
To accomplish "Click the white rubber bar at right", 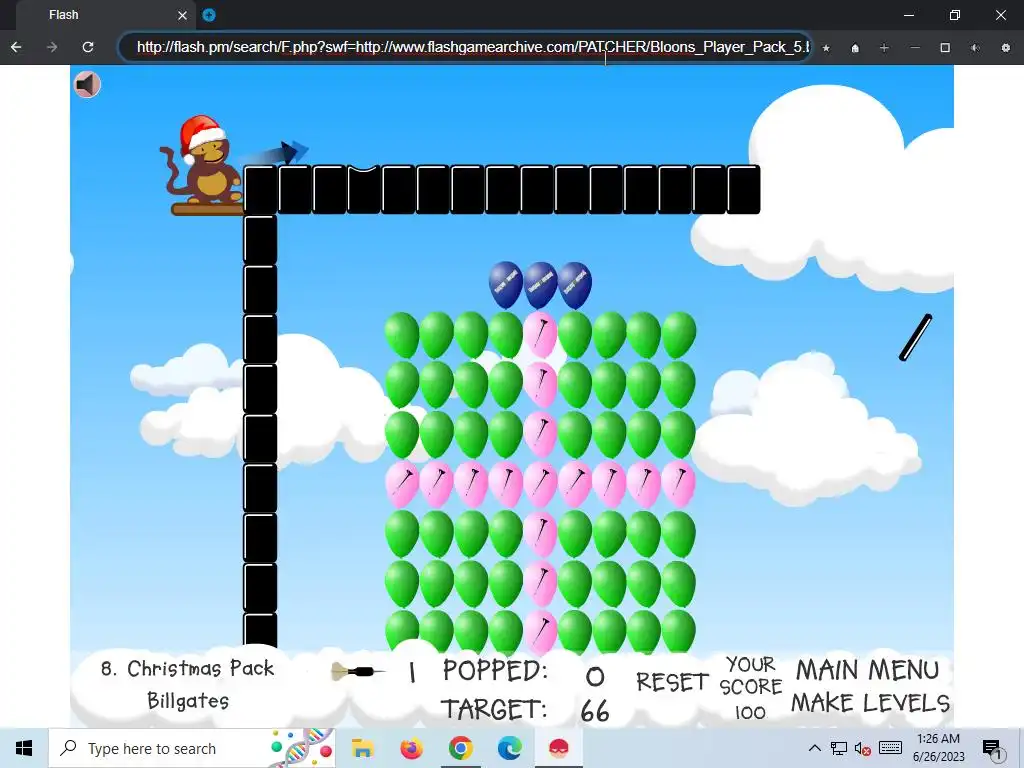I will [916, 337].
